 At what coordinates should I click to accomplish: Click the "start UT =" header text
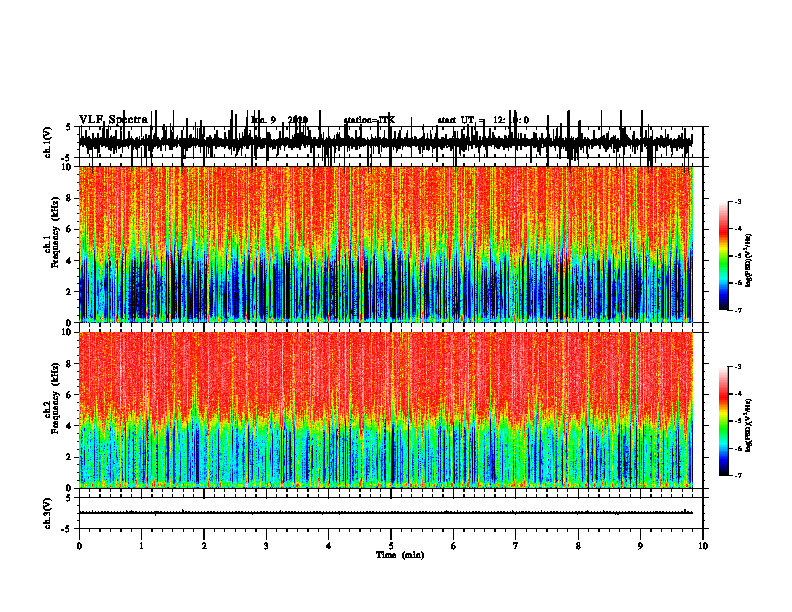pos(461,120)
